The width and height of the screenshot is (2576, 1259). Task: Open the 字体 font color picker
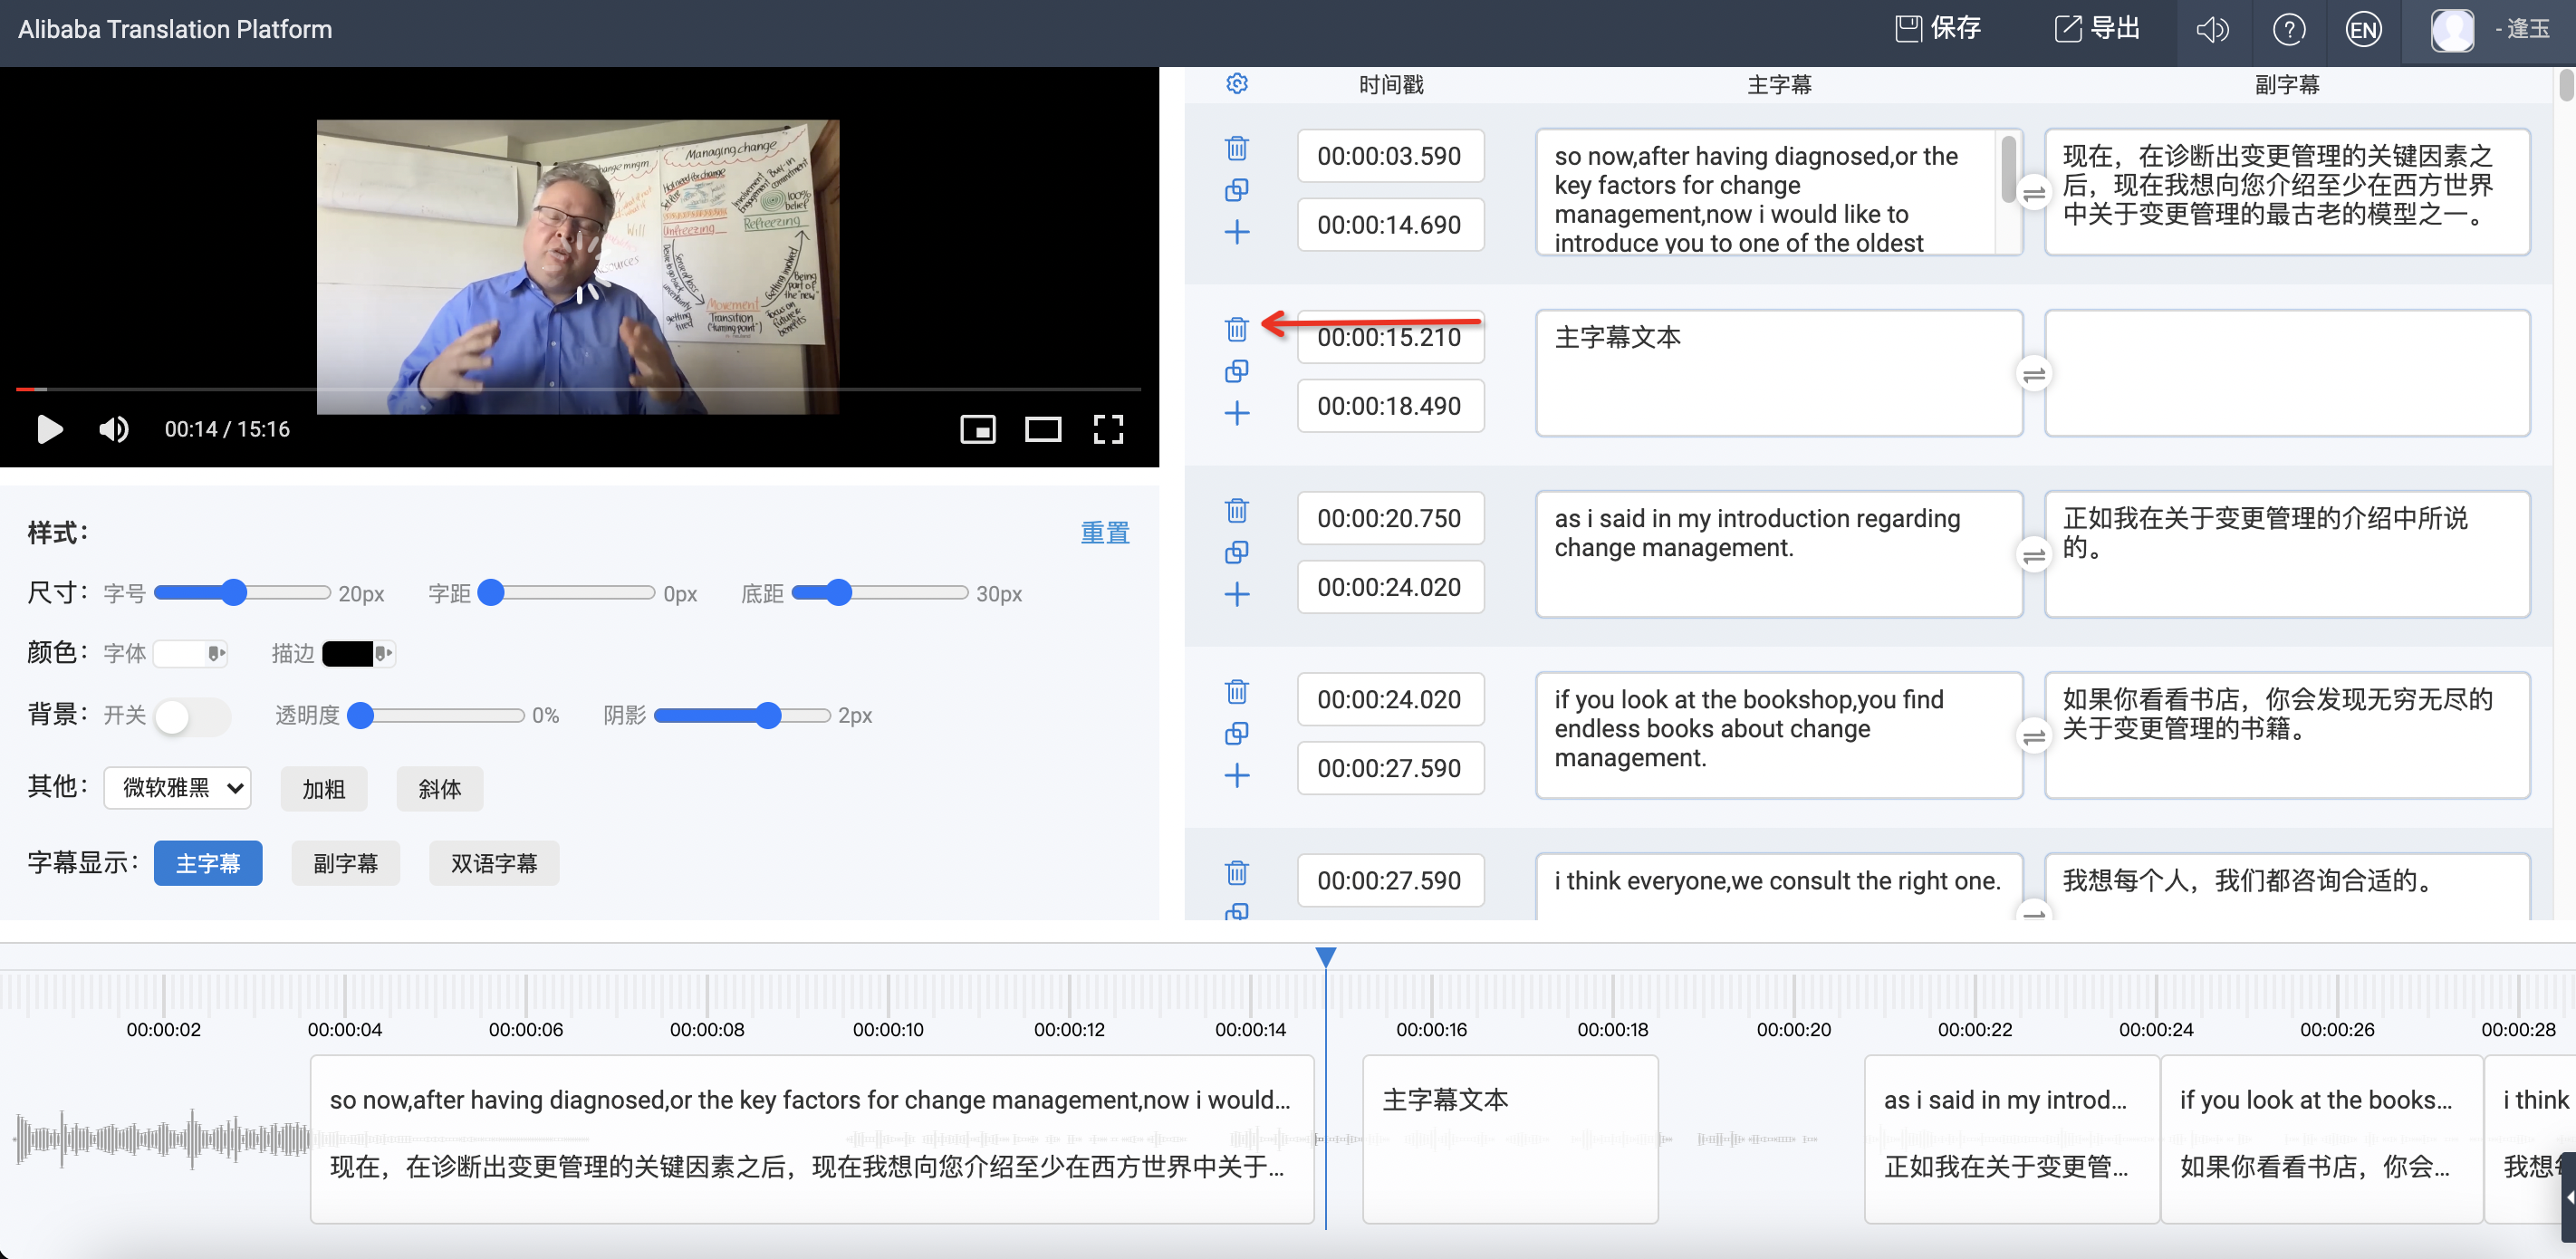pos(191,654)
